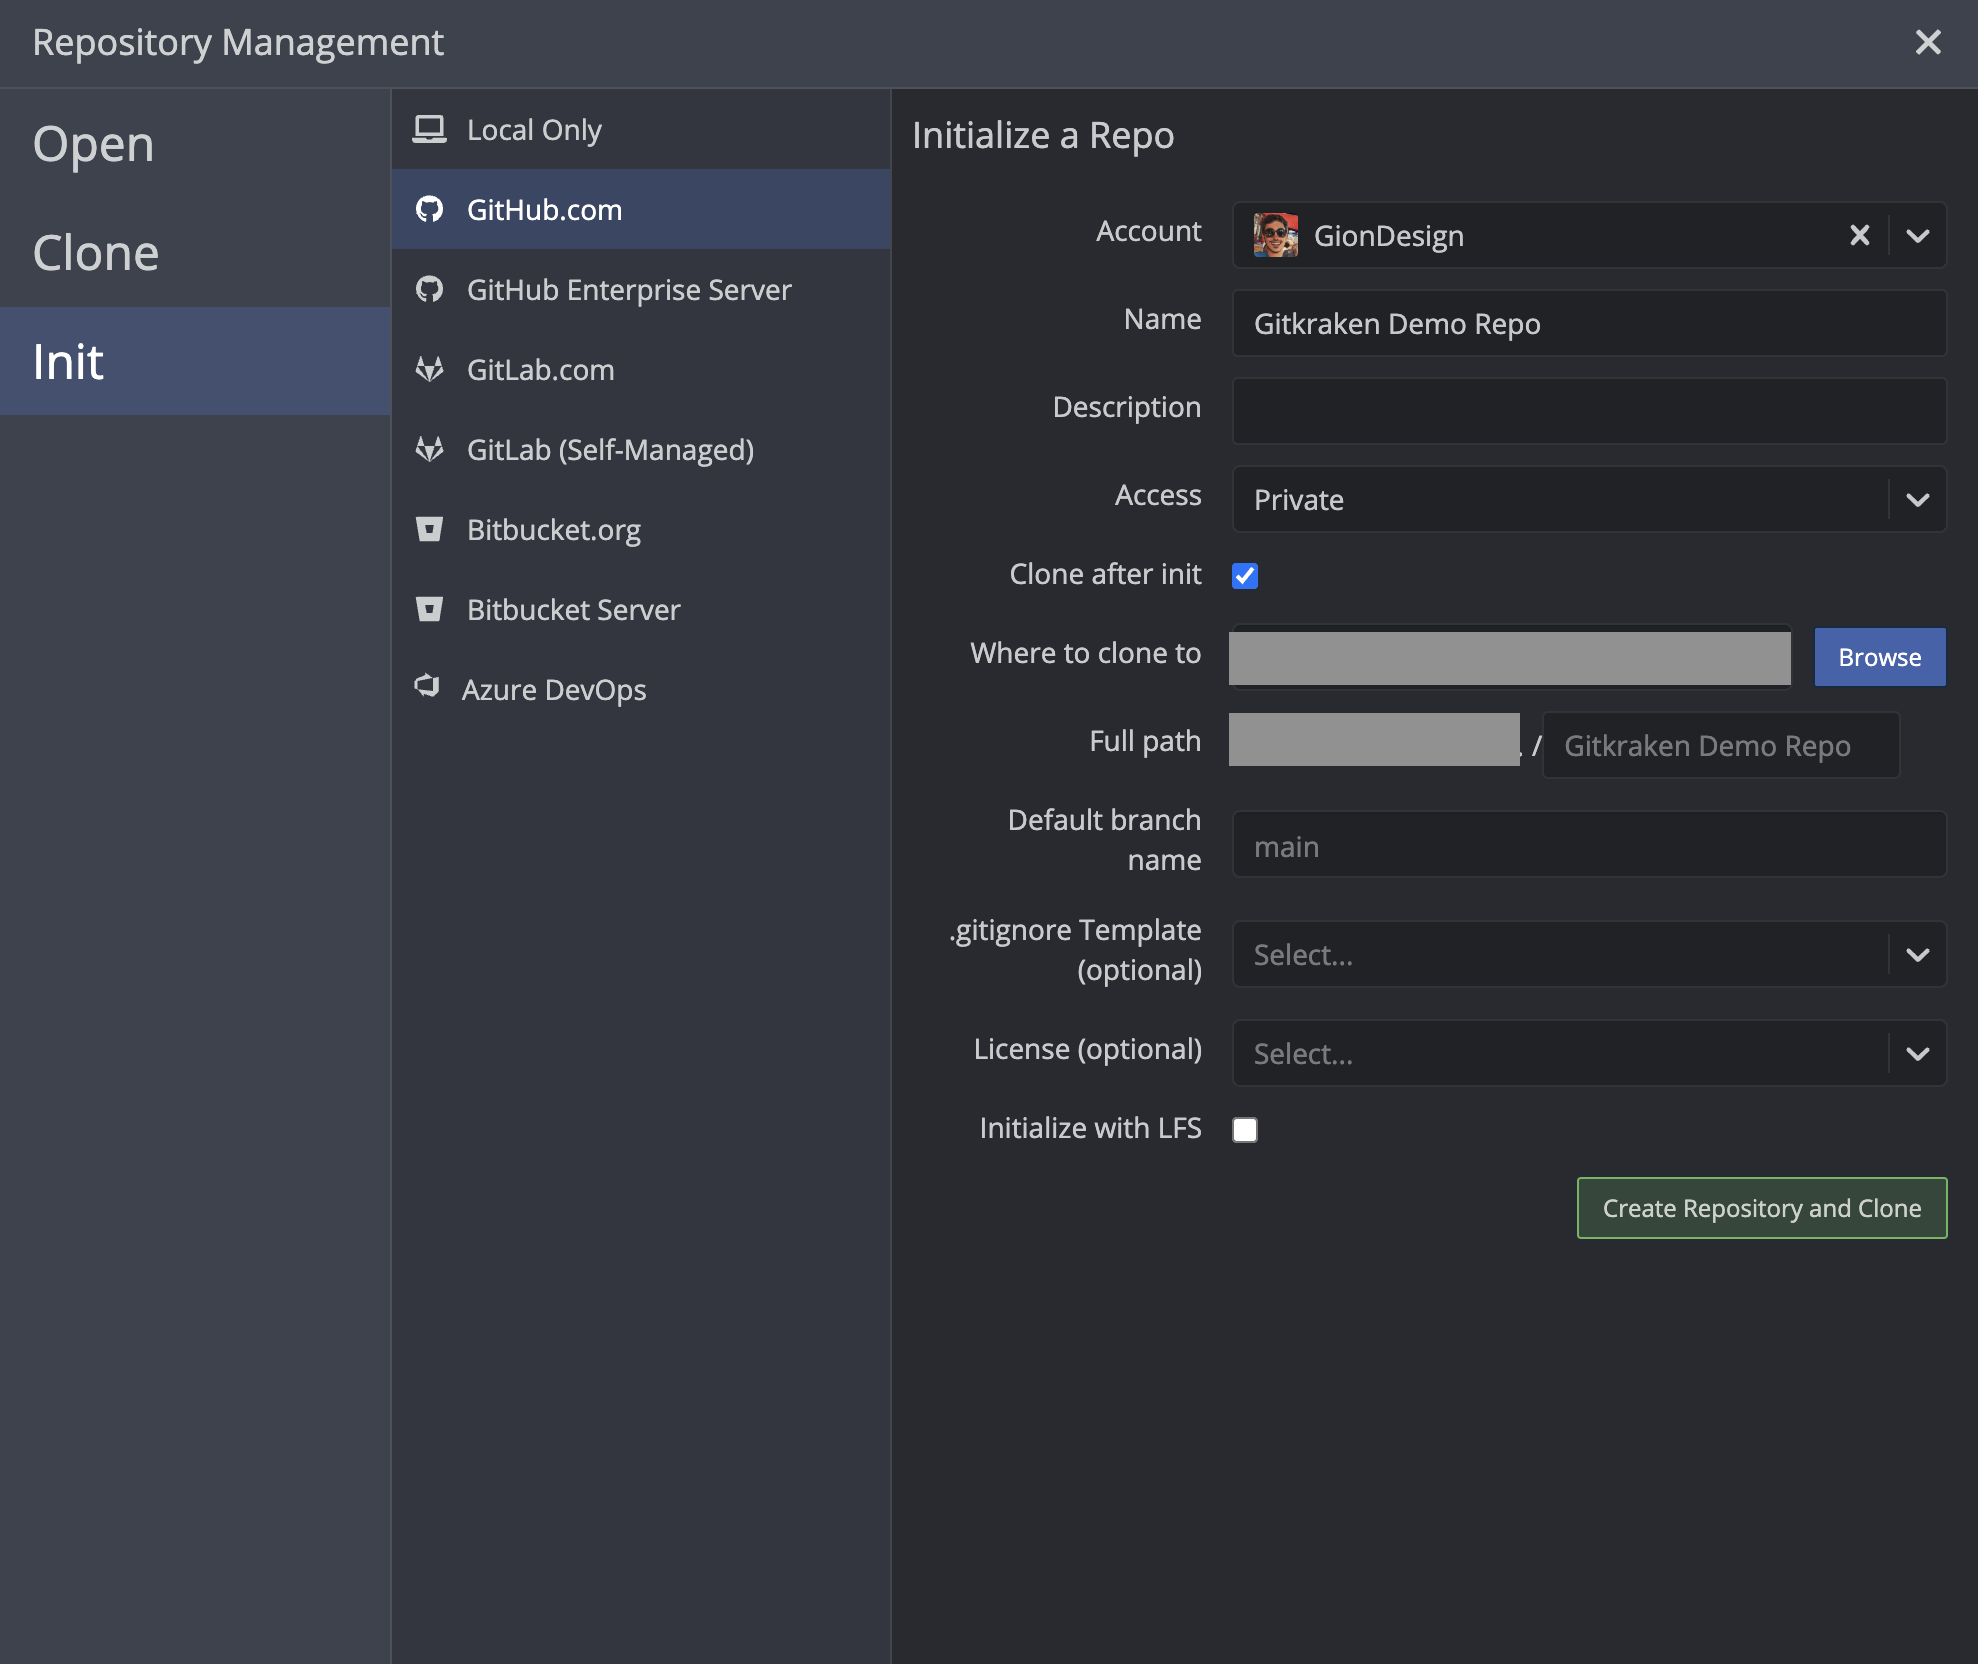Click the GitLab (Self-Managed) icon

click(430, 450)
